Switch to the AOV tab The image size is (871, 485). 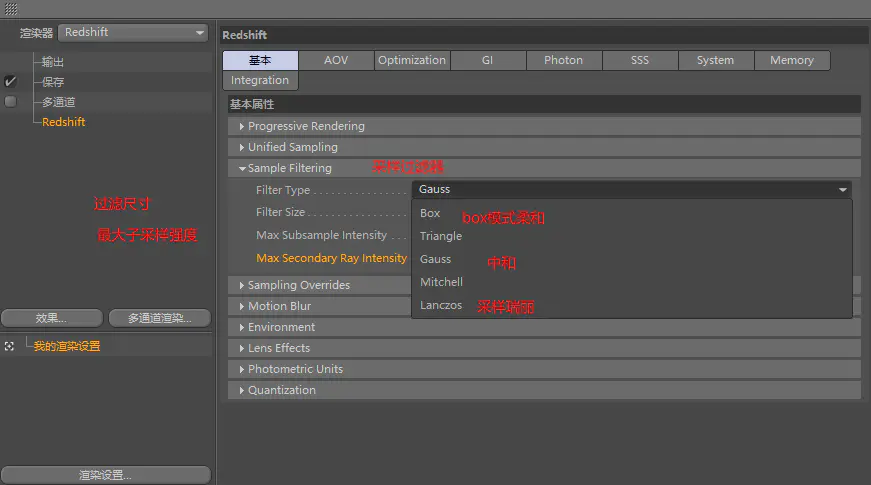(336, 60)
